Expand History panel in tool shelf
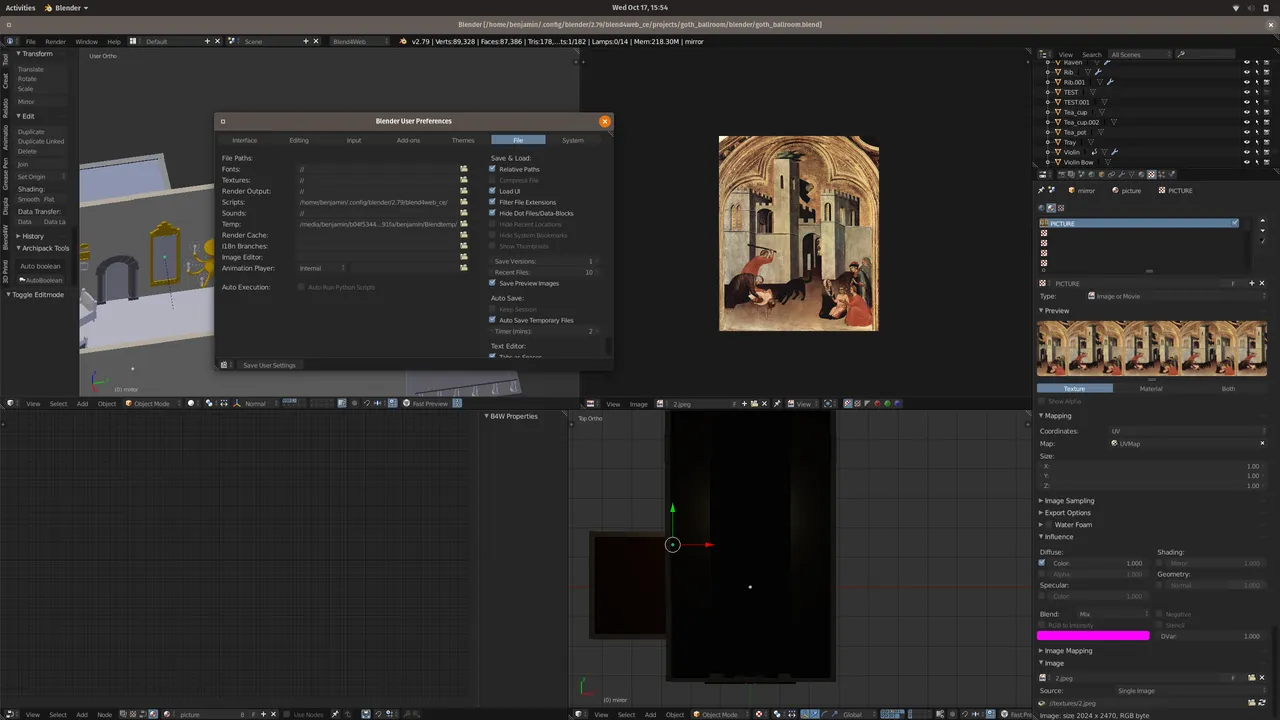1280x720 pixels. (x=30, y=236)
